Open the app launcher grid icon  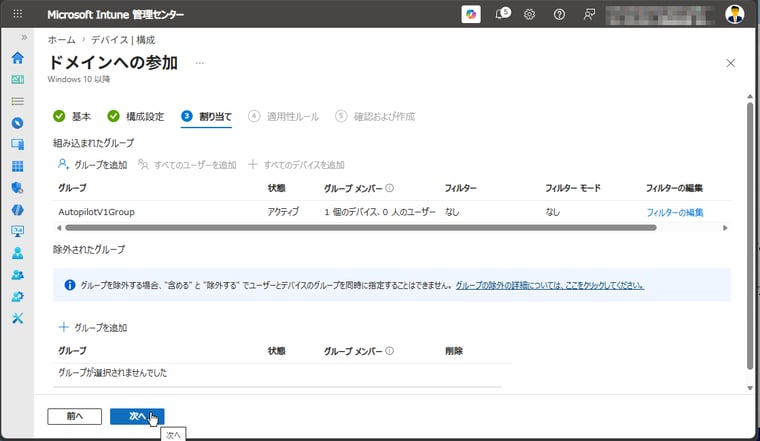coord(17,14)
